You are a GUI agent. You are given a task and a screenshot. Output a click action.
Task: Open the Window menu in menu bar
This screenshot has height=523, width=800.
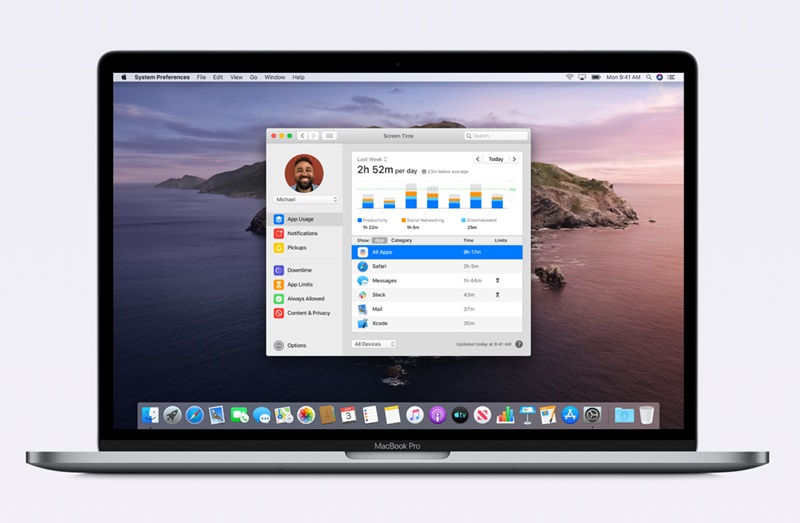pyautogui.click(x=274, y=77)
